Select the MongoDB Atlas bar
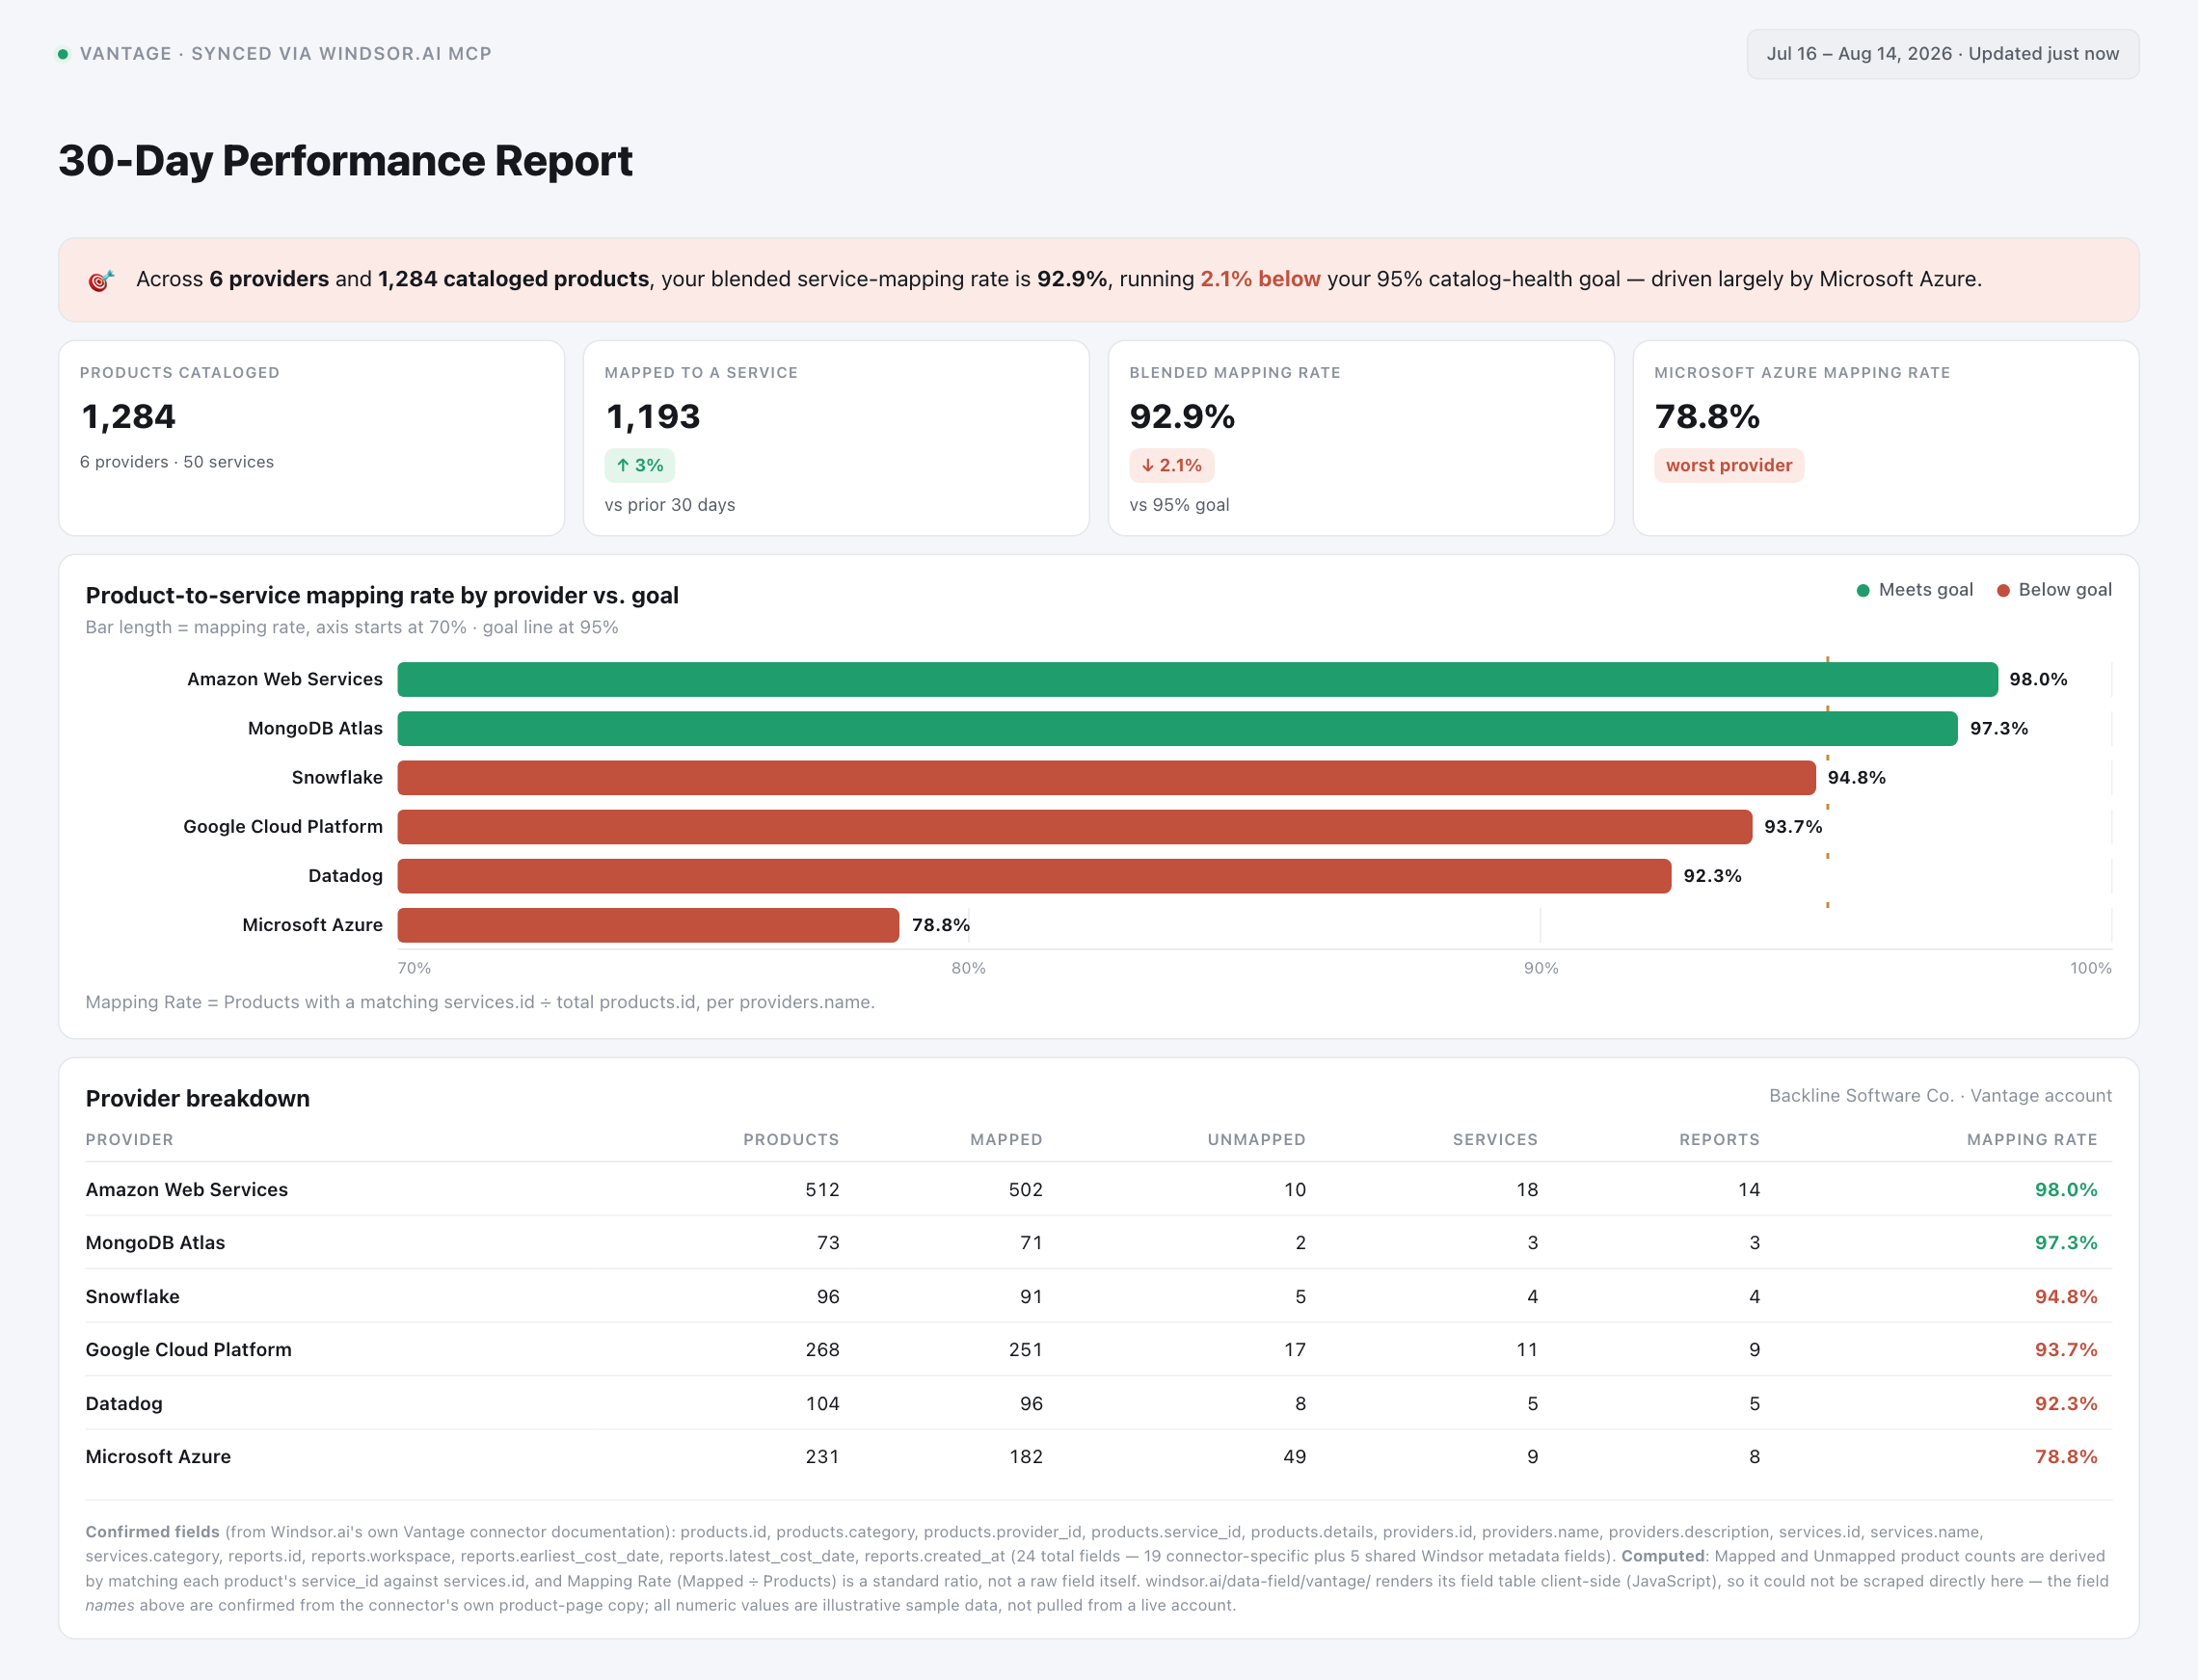The height and width of the screenshot is (1680, 2198). (x=1177, y=728)
